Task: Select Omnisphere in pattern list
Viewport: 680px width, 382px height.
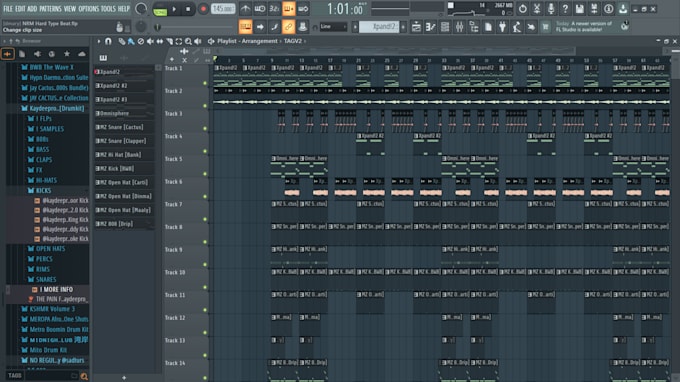Action: 124,113
